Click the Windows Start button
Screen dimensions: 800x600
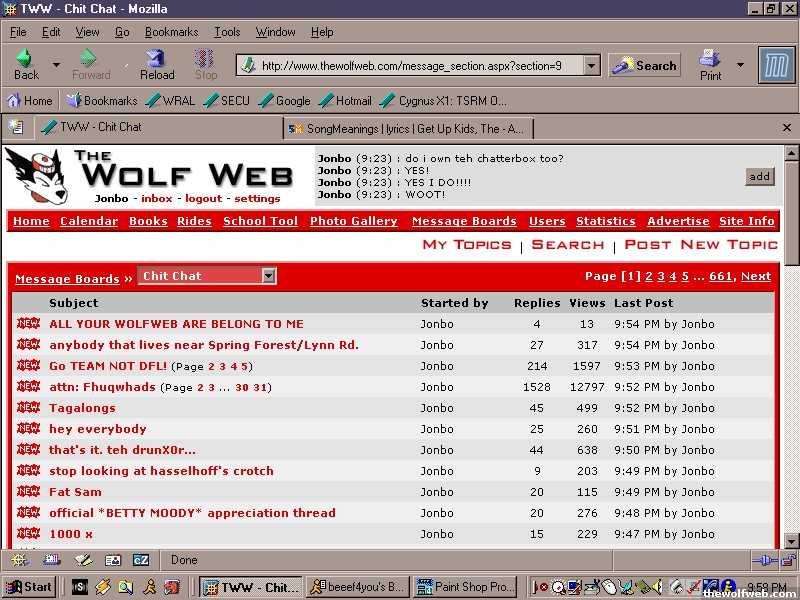click(29, 587)
